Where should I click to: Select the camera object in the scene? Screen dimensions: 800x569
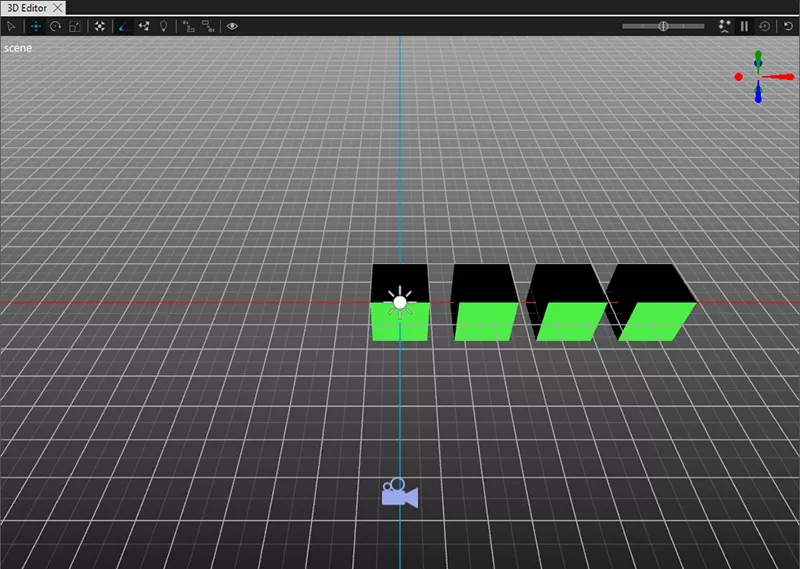coord(398,493)
